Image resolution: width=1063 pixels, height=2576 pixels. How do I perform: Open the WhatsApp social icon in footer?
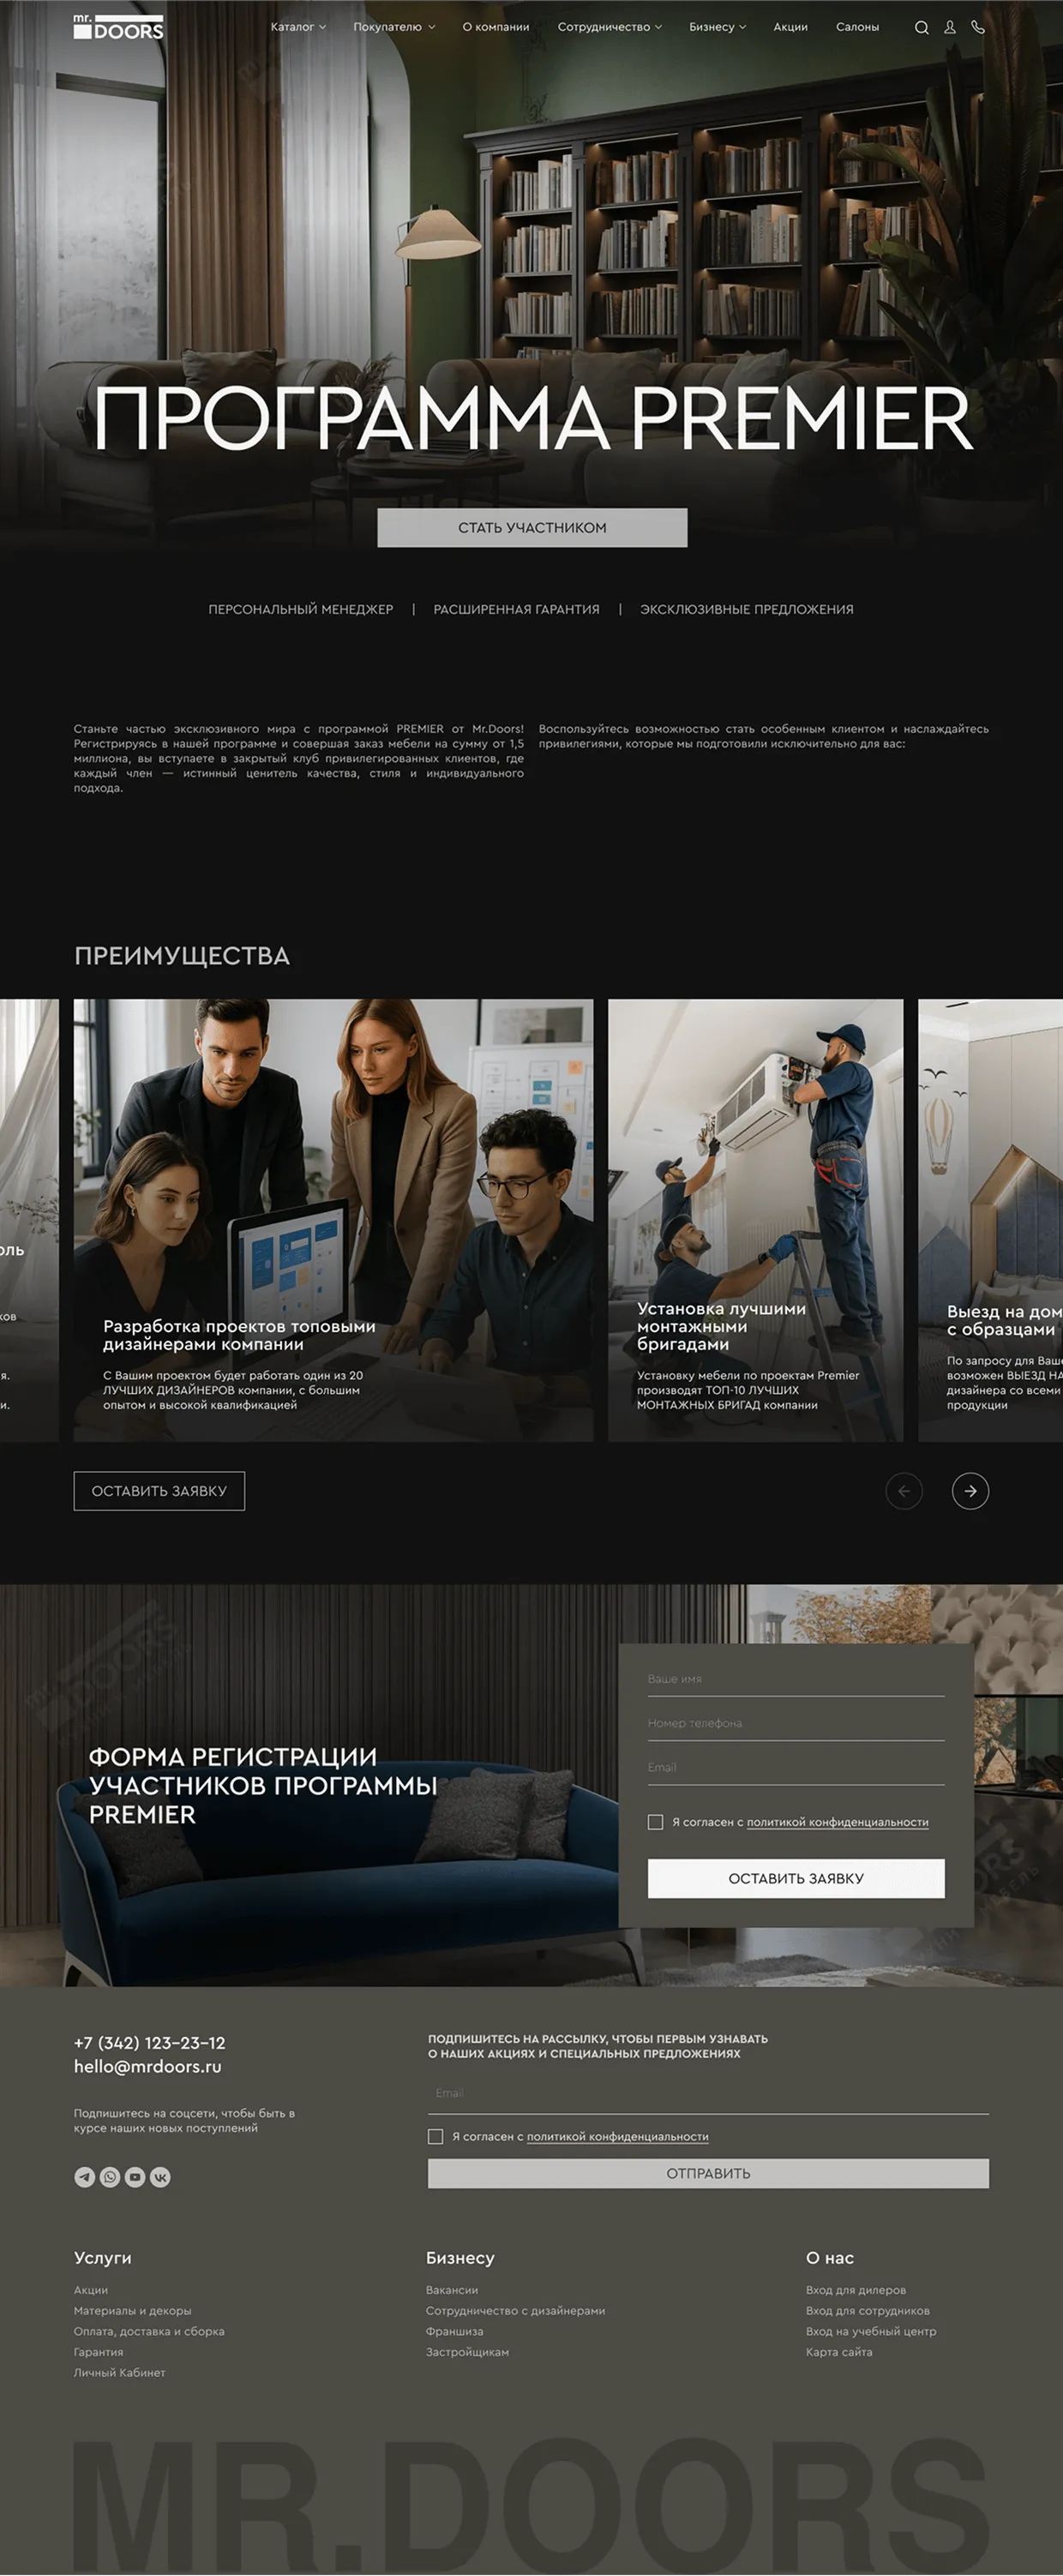110,2177
